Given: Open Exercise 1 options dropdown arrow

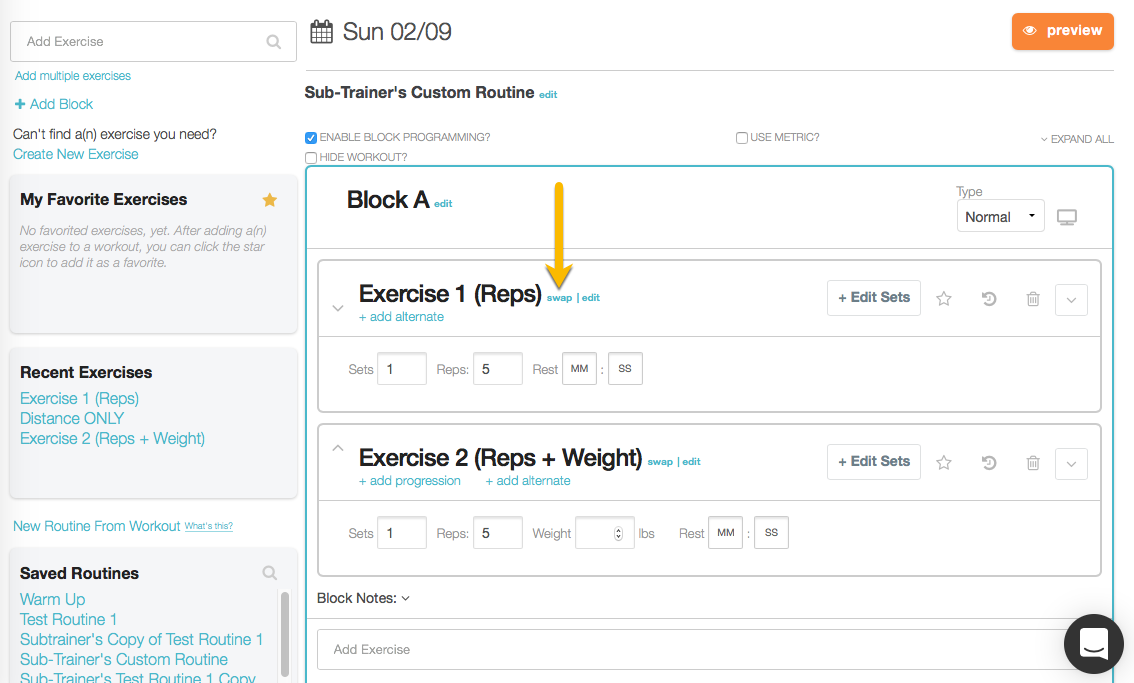Looking at the screenshot, I should pos(1071,299).
